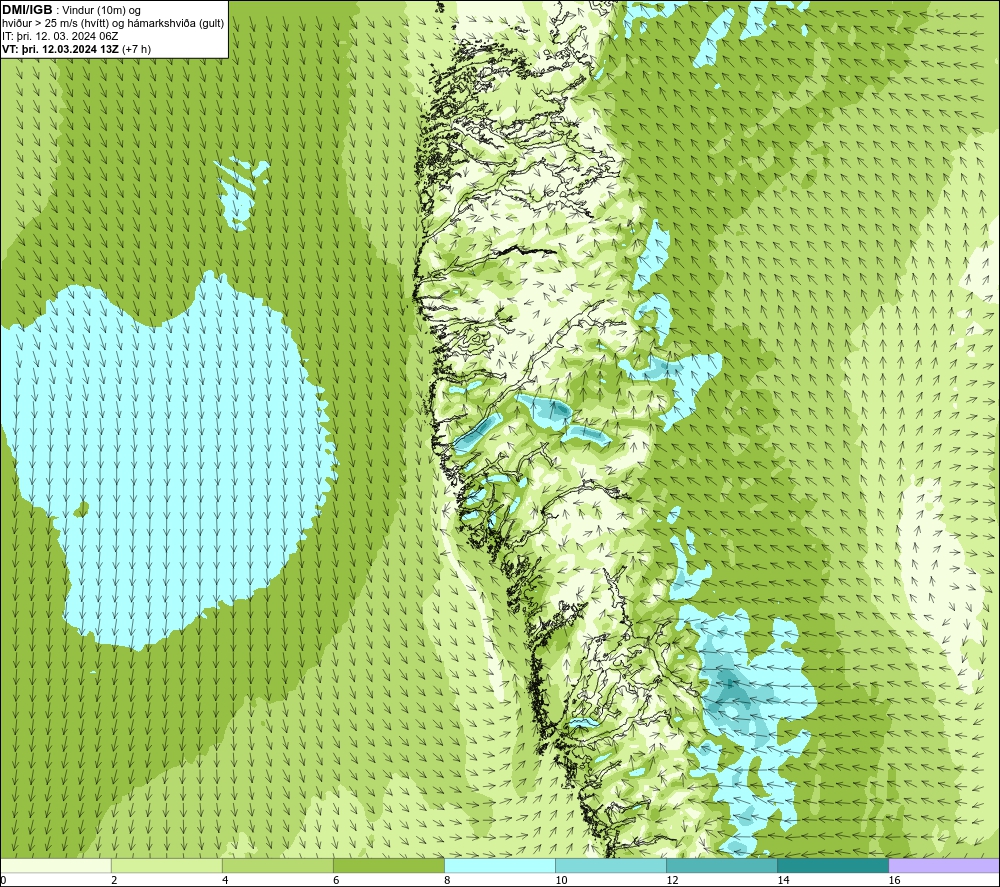Click the legend scale number '12'
Screen dimensions: 1000x887
672,881
